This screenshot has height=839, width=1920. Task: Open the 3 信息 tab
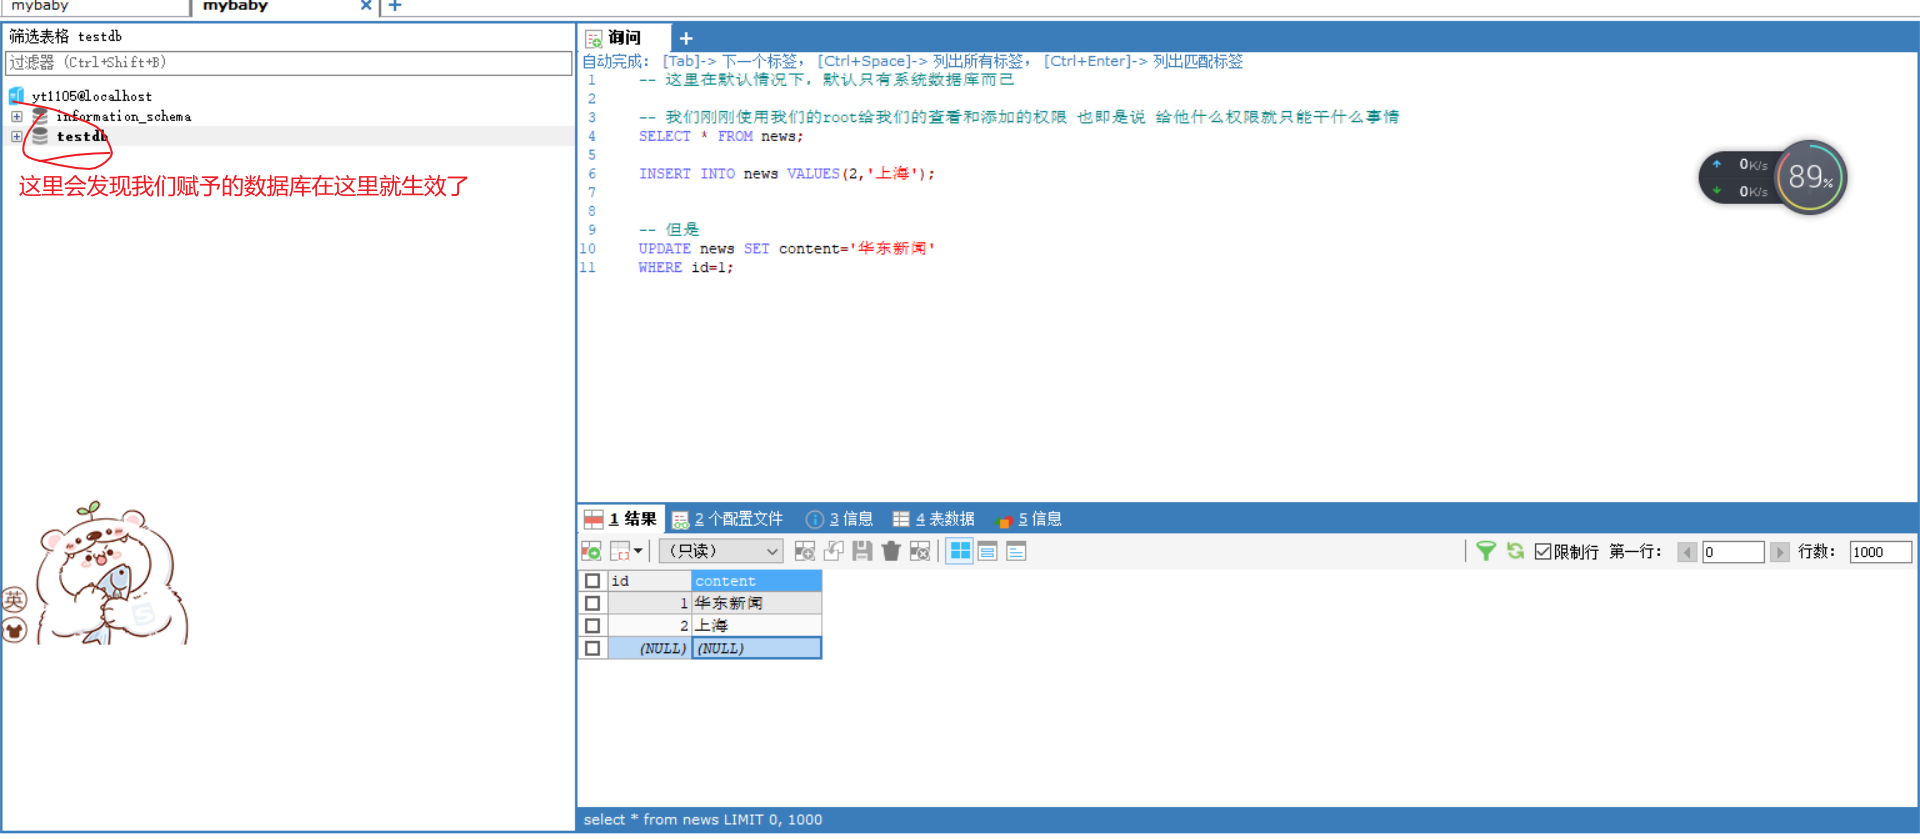(x=840, y=520)
